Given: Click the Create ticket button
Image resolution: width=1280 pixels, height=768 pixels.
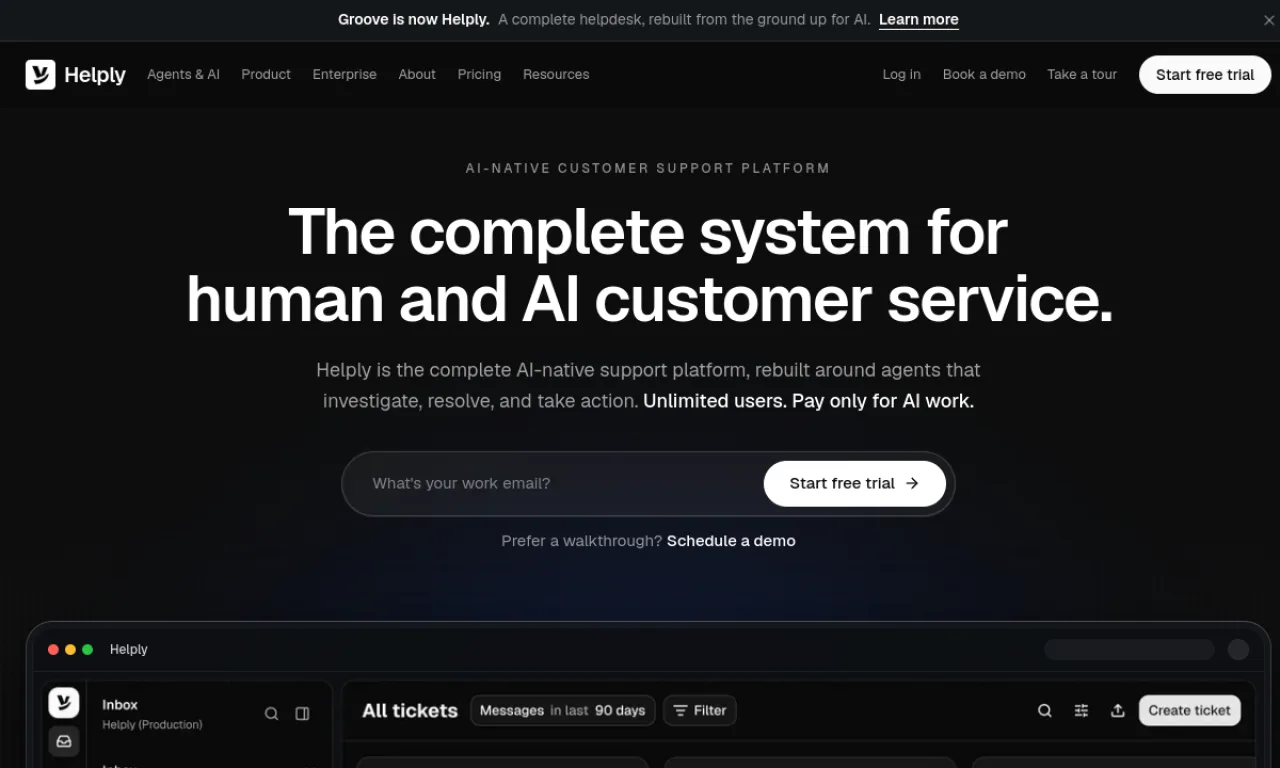Looking at the screenshot, I should (1190, 711).
